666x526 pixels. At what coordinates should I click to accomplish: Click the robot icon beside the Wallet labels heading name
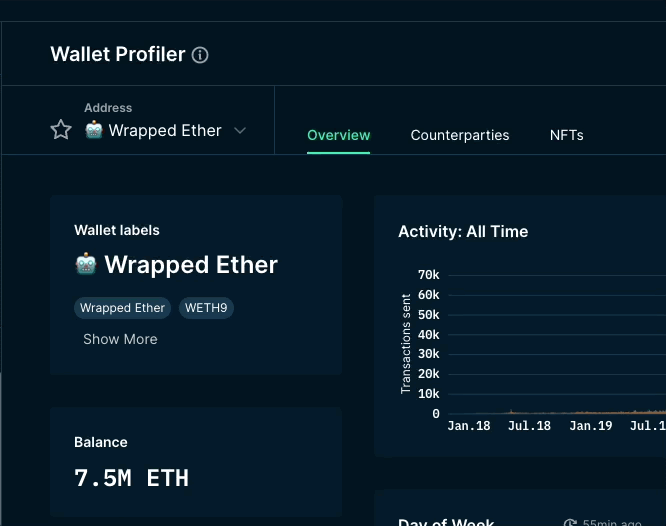click(x=86, y=264)
